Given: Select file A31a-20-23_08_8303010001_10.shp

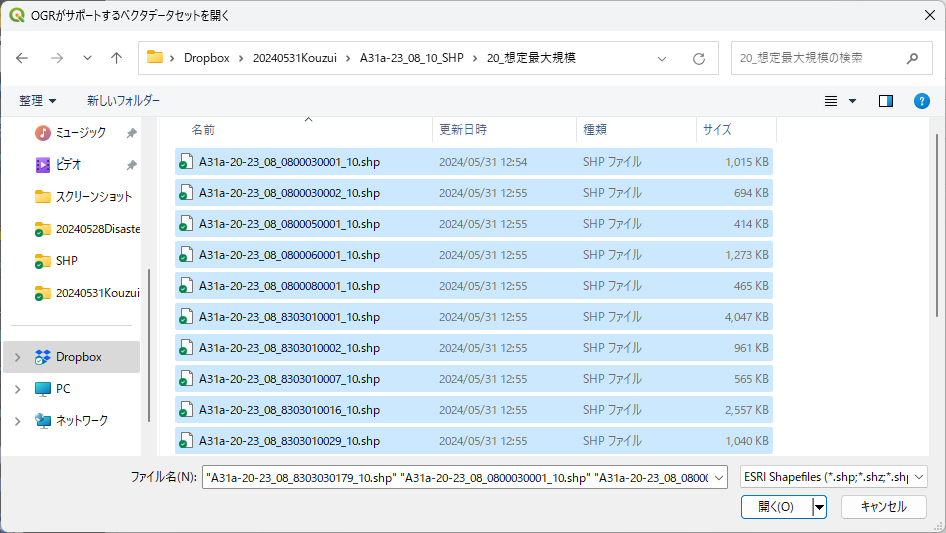Looking at the screenshot, I should (289, 317).
